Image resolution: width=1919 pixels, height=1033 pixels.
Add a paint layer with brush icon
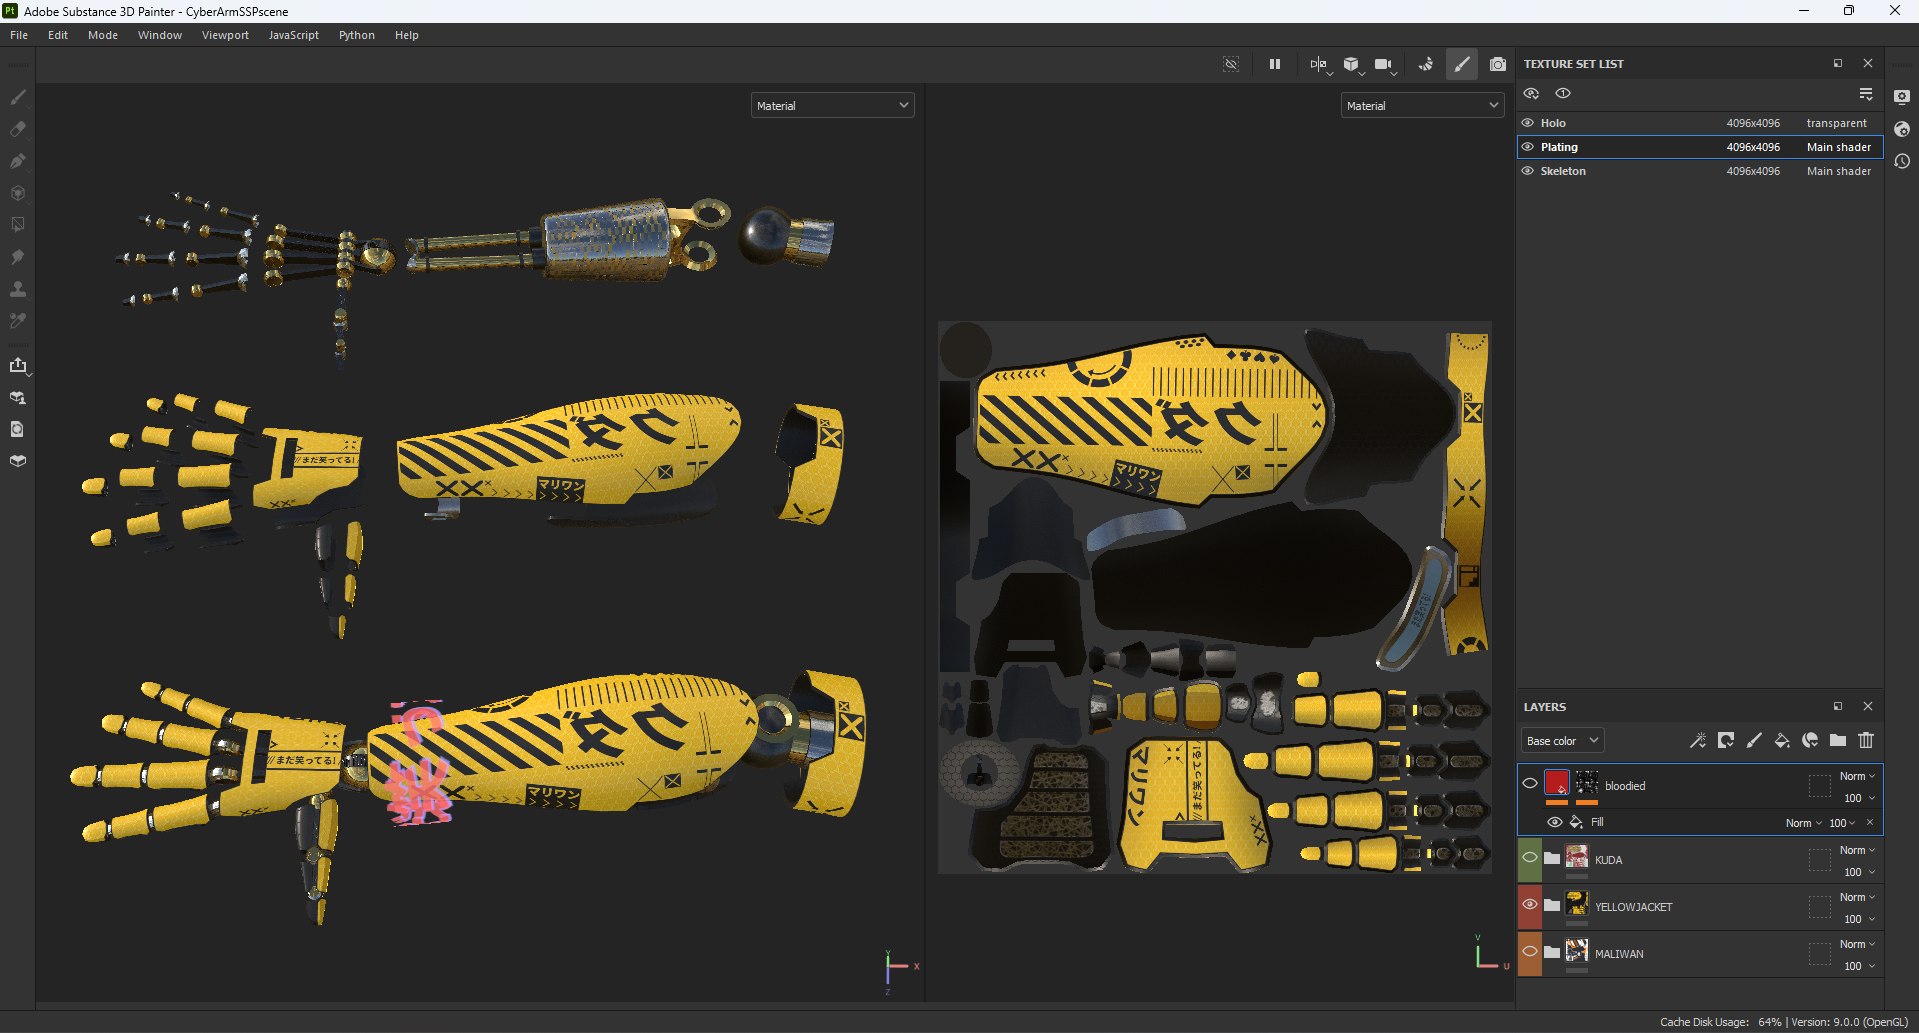pos(1754,740)
